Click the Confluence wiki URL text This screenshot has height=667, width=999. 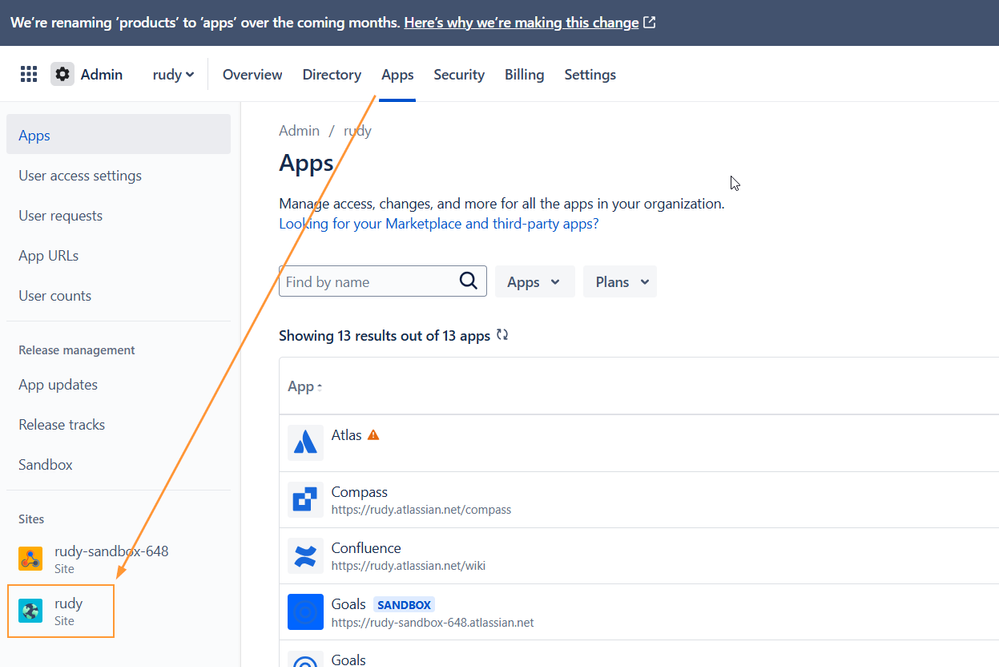[x=408, y=566]
